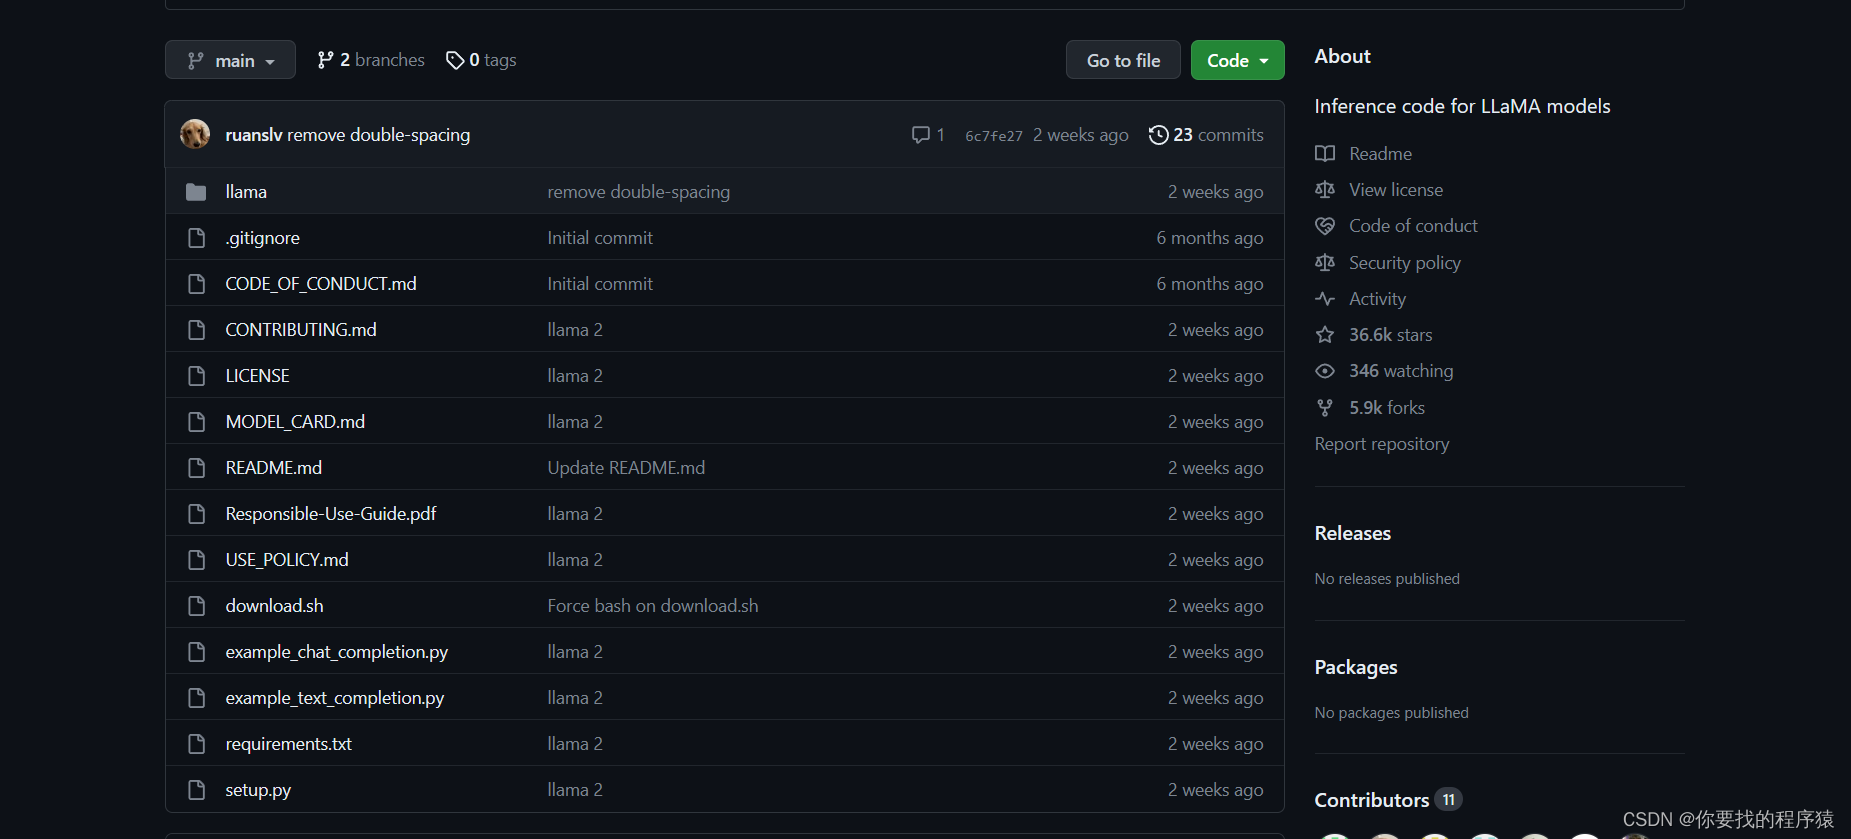Click the CONTRIBUTING.md file icon

point(197,329)
